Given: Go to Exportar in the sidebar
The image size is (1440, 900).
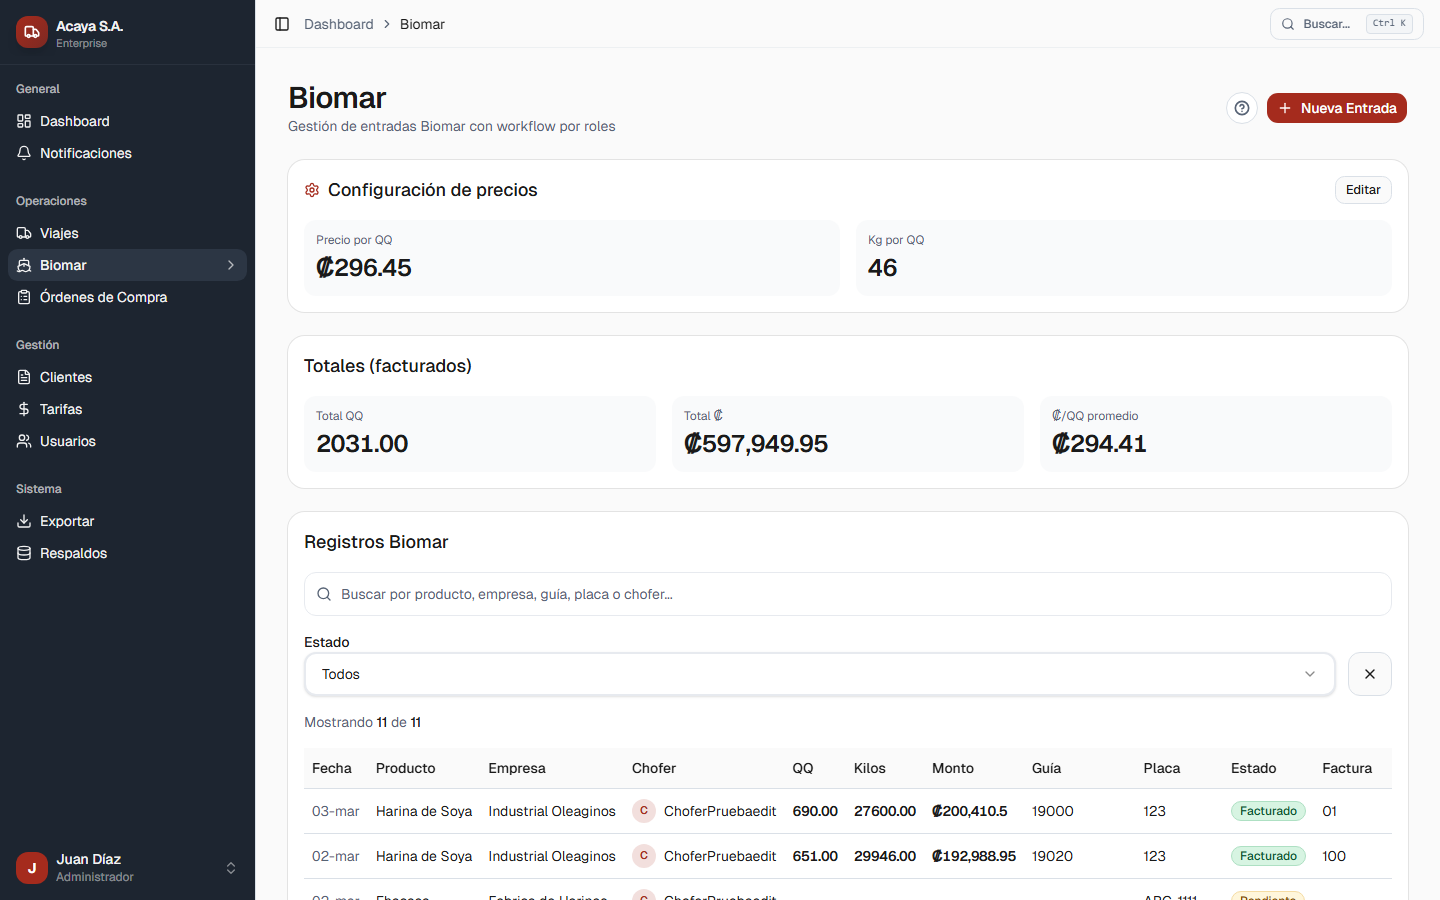Looking at the screenshot, I should [x=67, y=521].
